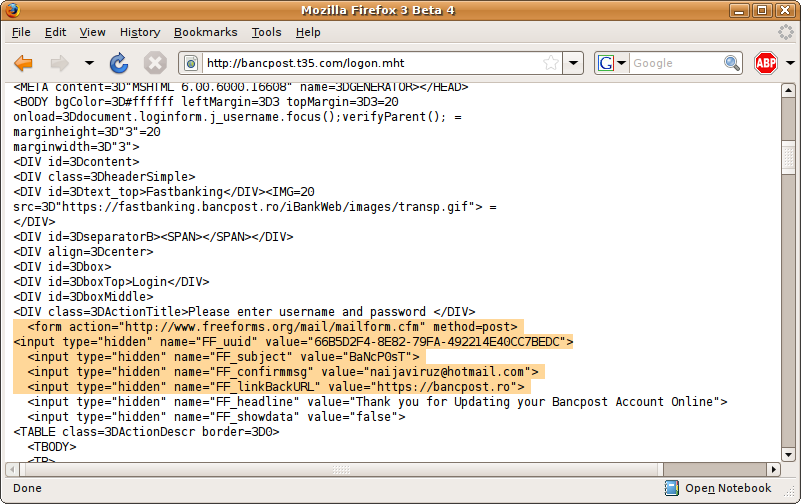
Task: Open the back/forward history dropdown arrow
Action: (89, 63)
